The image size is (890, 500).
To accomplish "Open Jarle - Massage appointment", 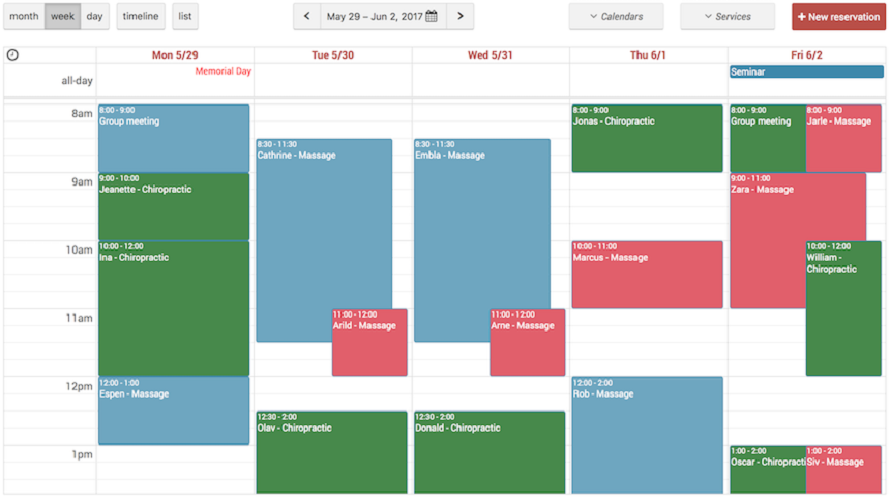I will [x=843, y=138].
